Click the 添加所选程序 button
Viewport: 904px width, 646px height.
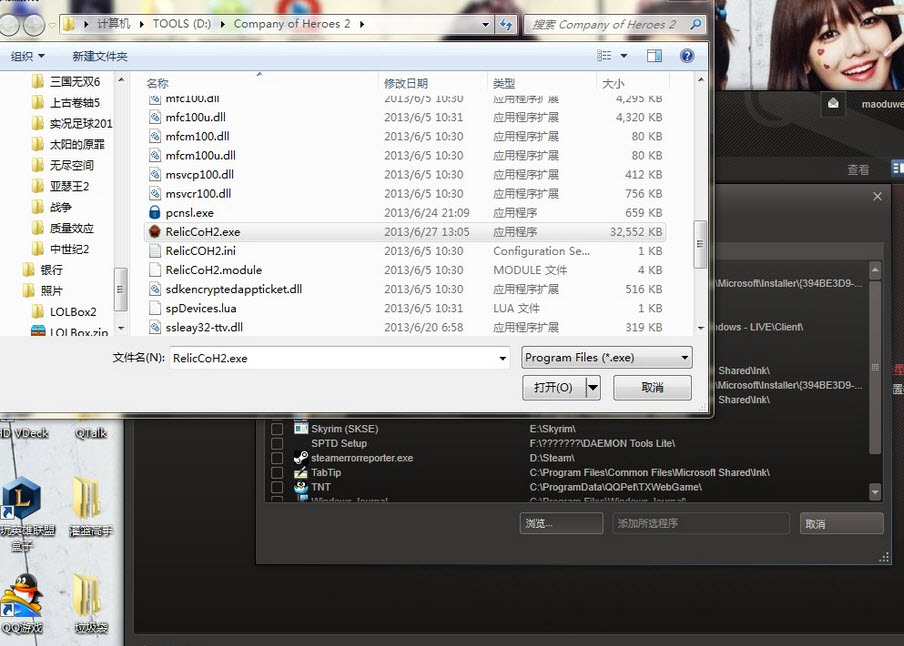coord(700,524)
